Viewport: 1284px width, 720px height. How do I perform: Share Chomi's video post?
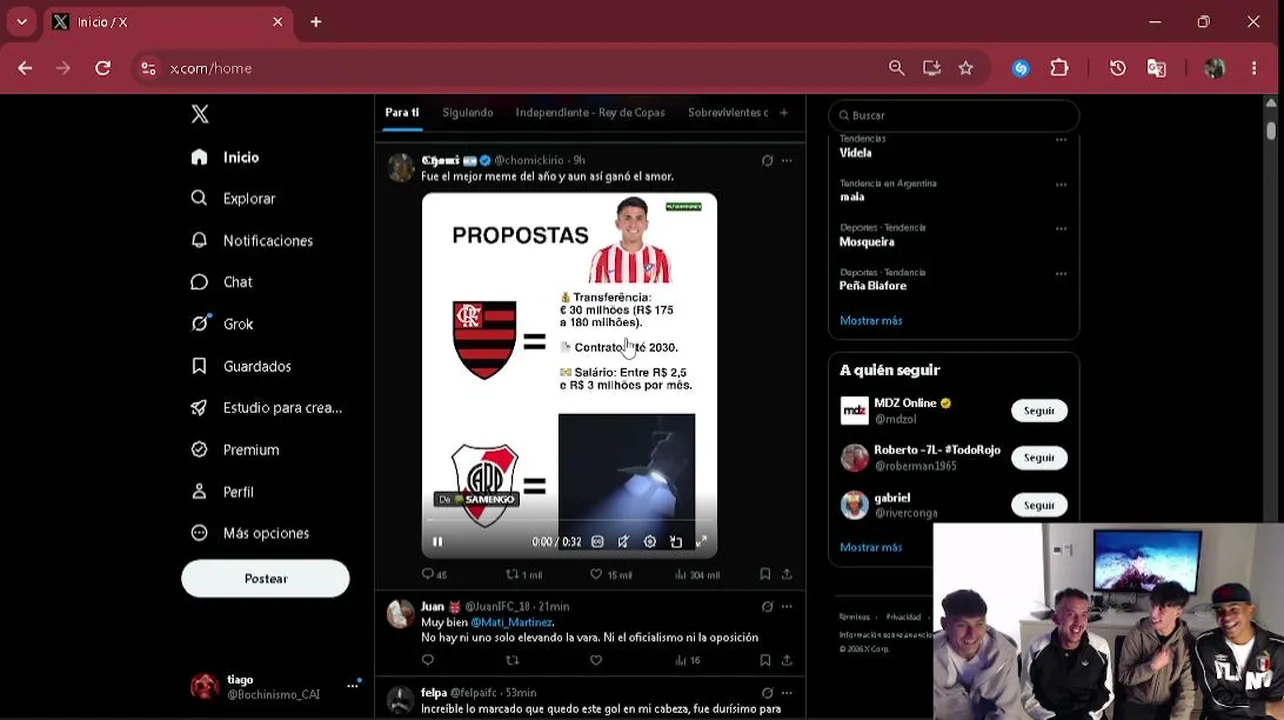click(x=787, y=574)
